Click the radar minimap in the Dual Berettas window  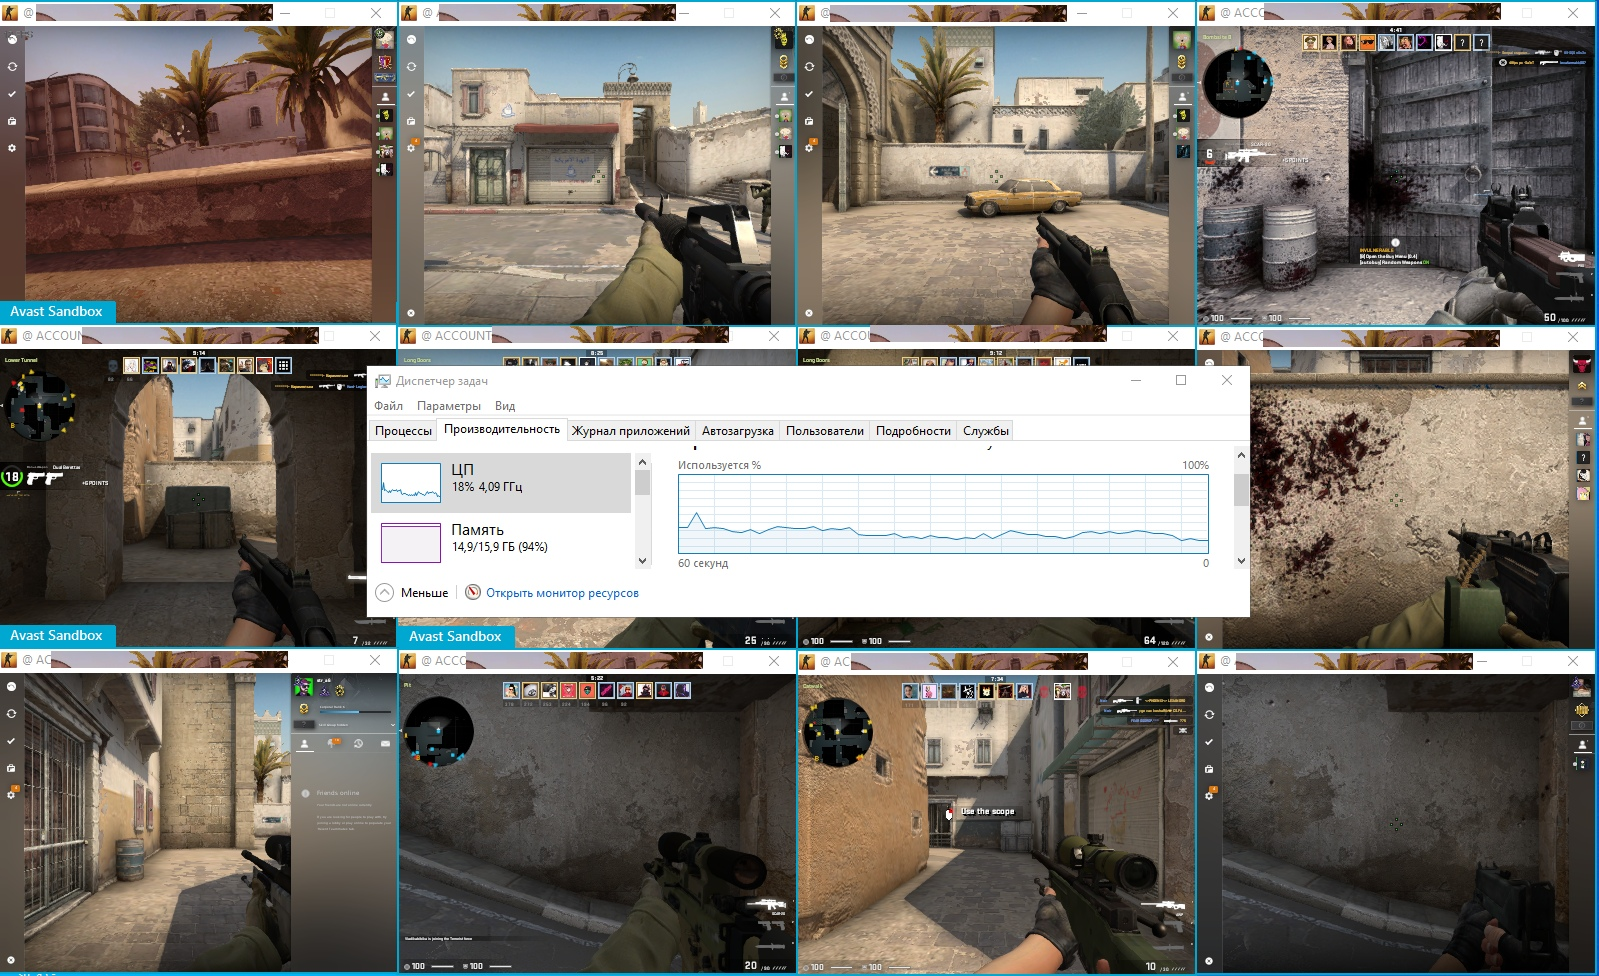[x=39, y=405]
